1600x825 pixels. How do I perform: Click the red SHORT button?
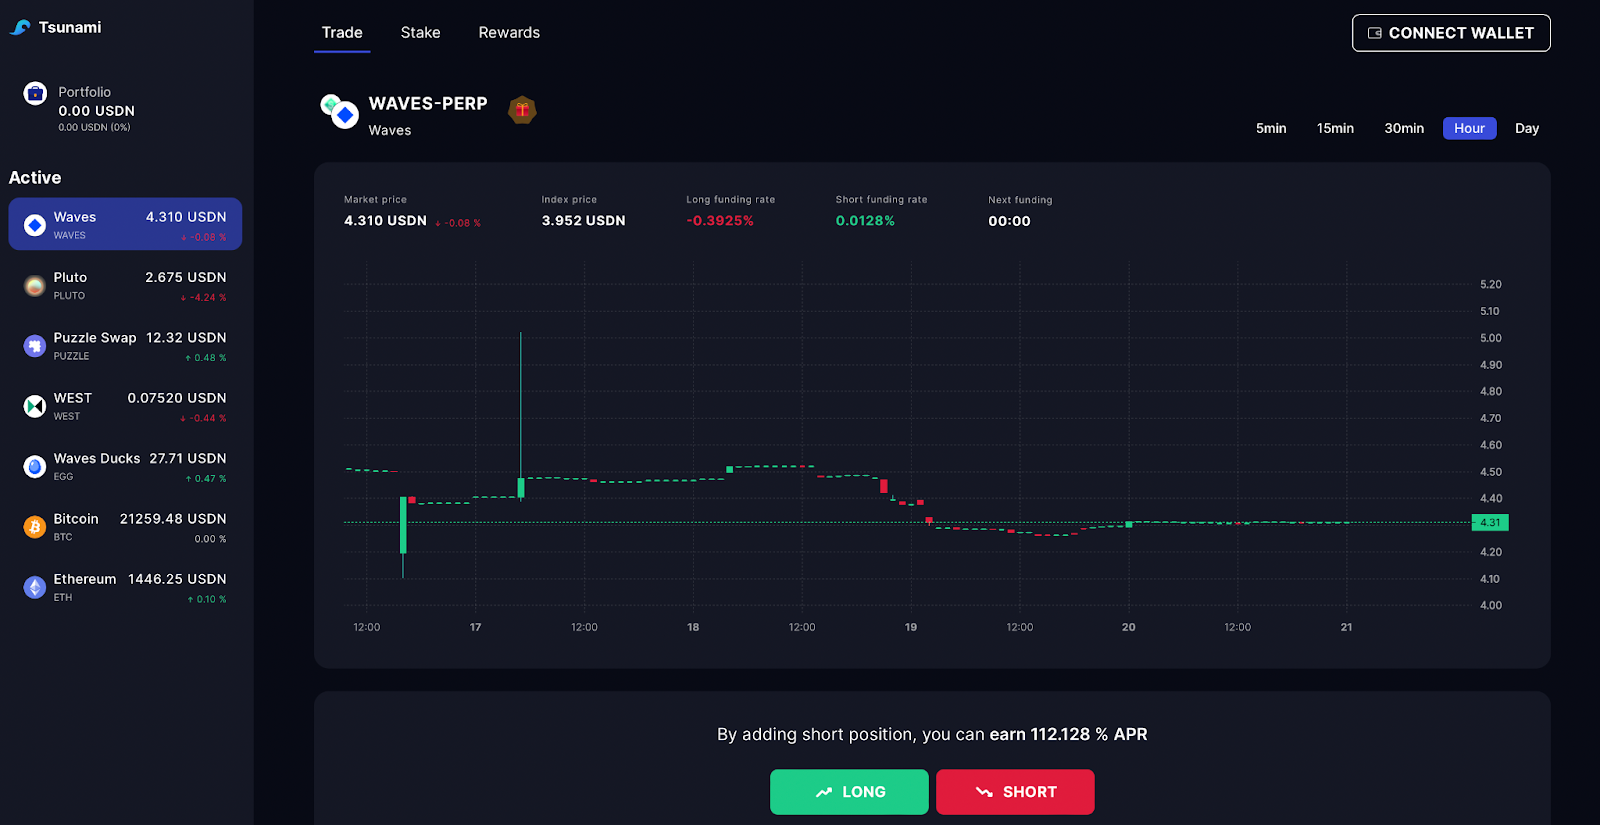(x=1015, y=792)
